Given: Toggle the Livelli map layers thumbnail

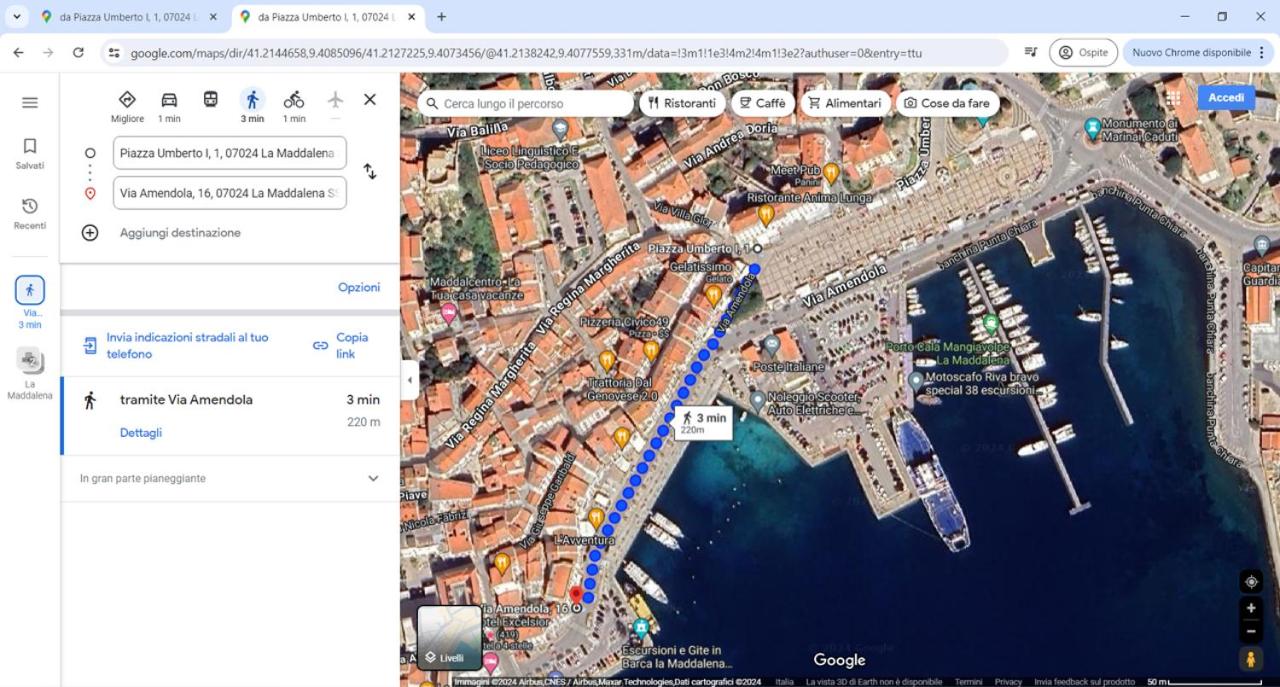Looking at the screenshot, I should 449,637.
